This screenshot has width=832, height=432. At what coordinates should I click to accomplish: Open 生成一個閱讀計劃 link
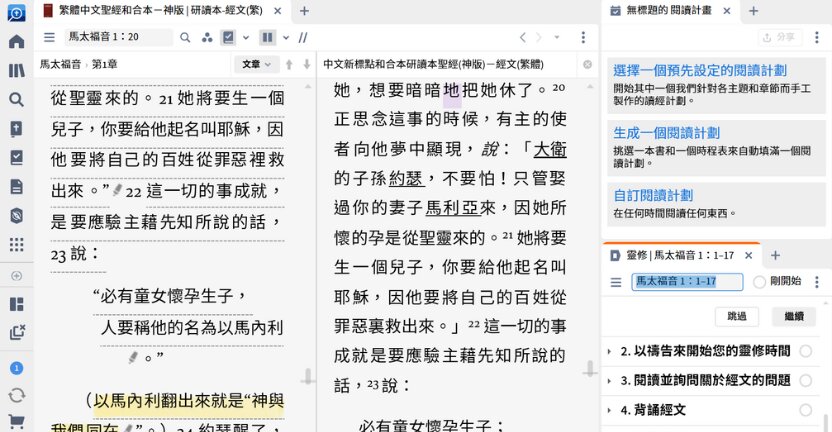pyautogui.click(x=666, y=133)
